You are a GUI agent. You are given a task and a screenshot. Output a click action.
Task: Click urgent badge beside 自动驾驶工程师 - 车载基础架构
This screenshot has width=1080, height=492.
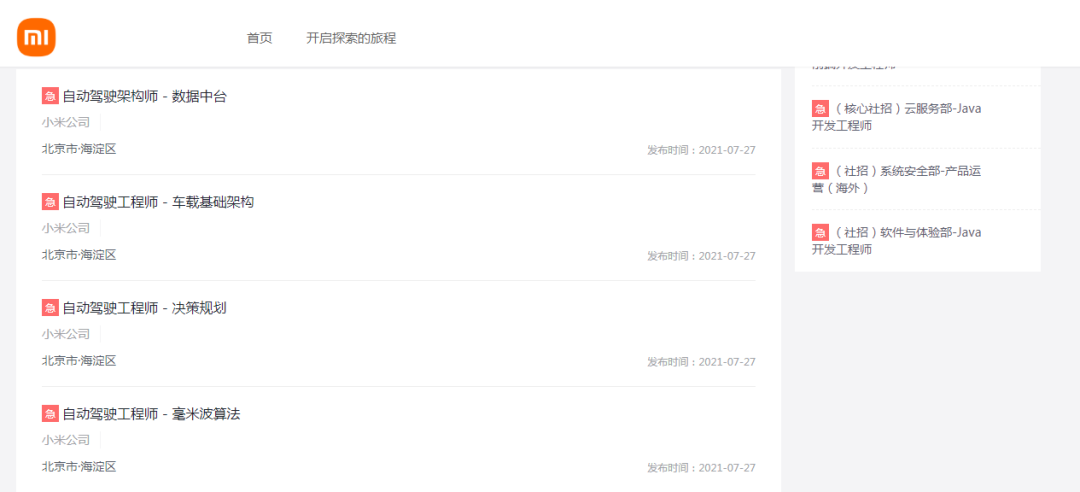[x=50, y=202]
